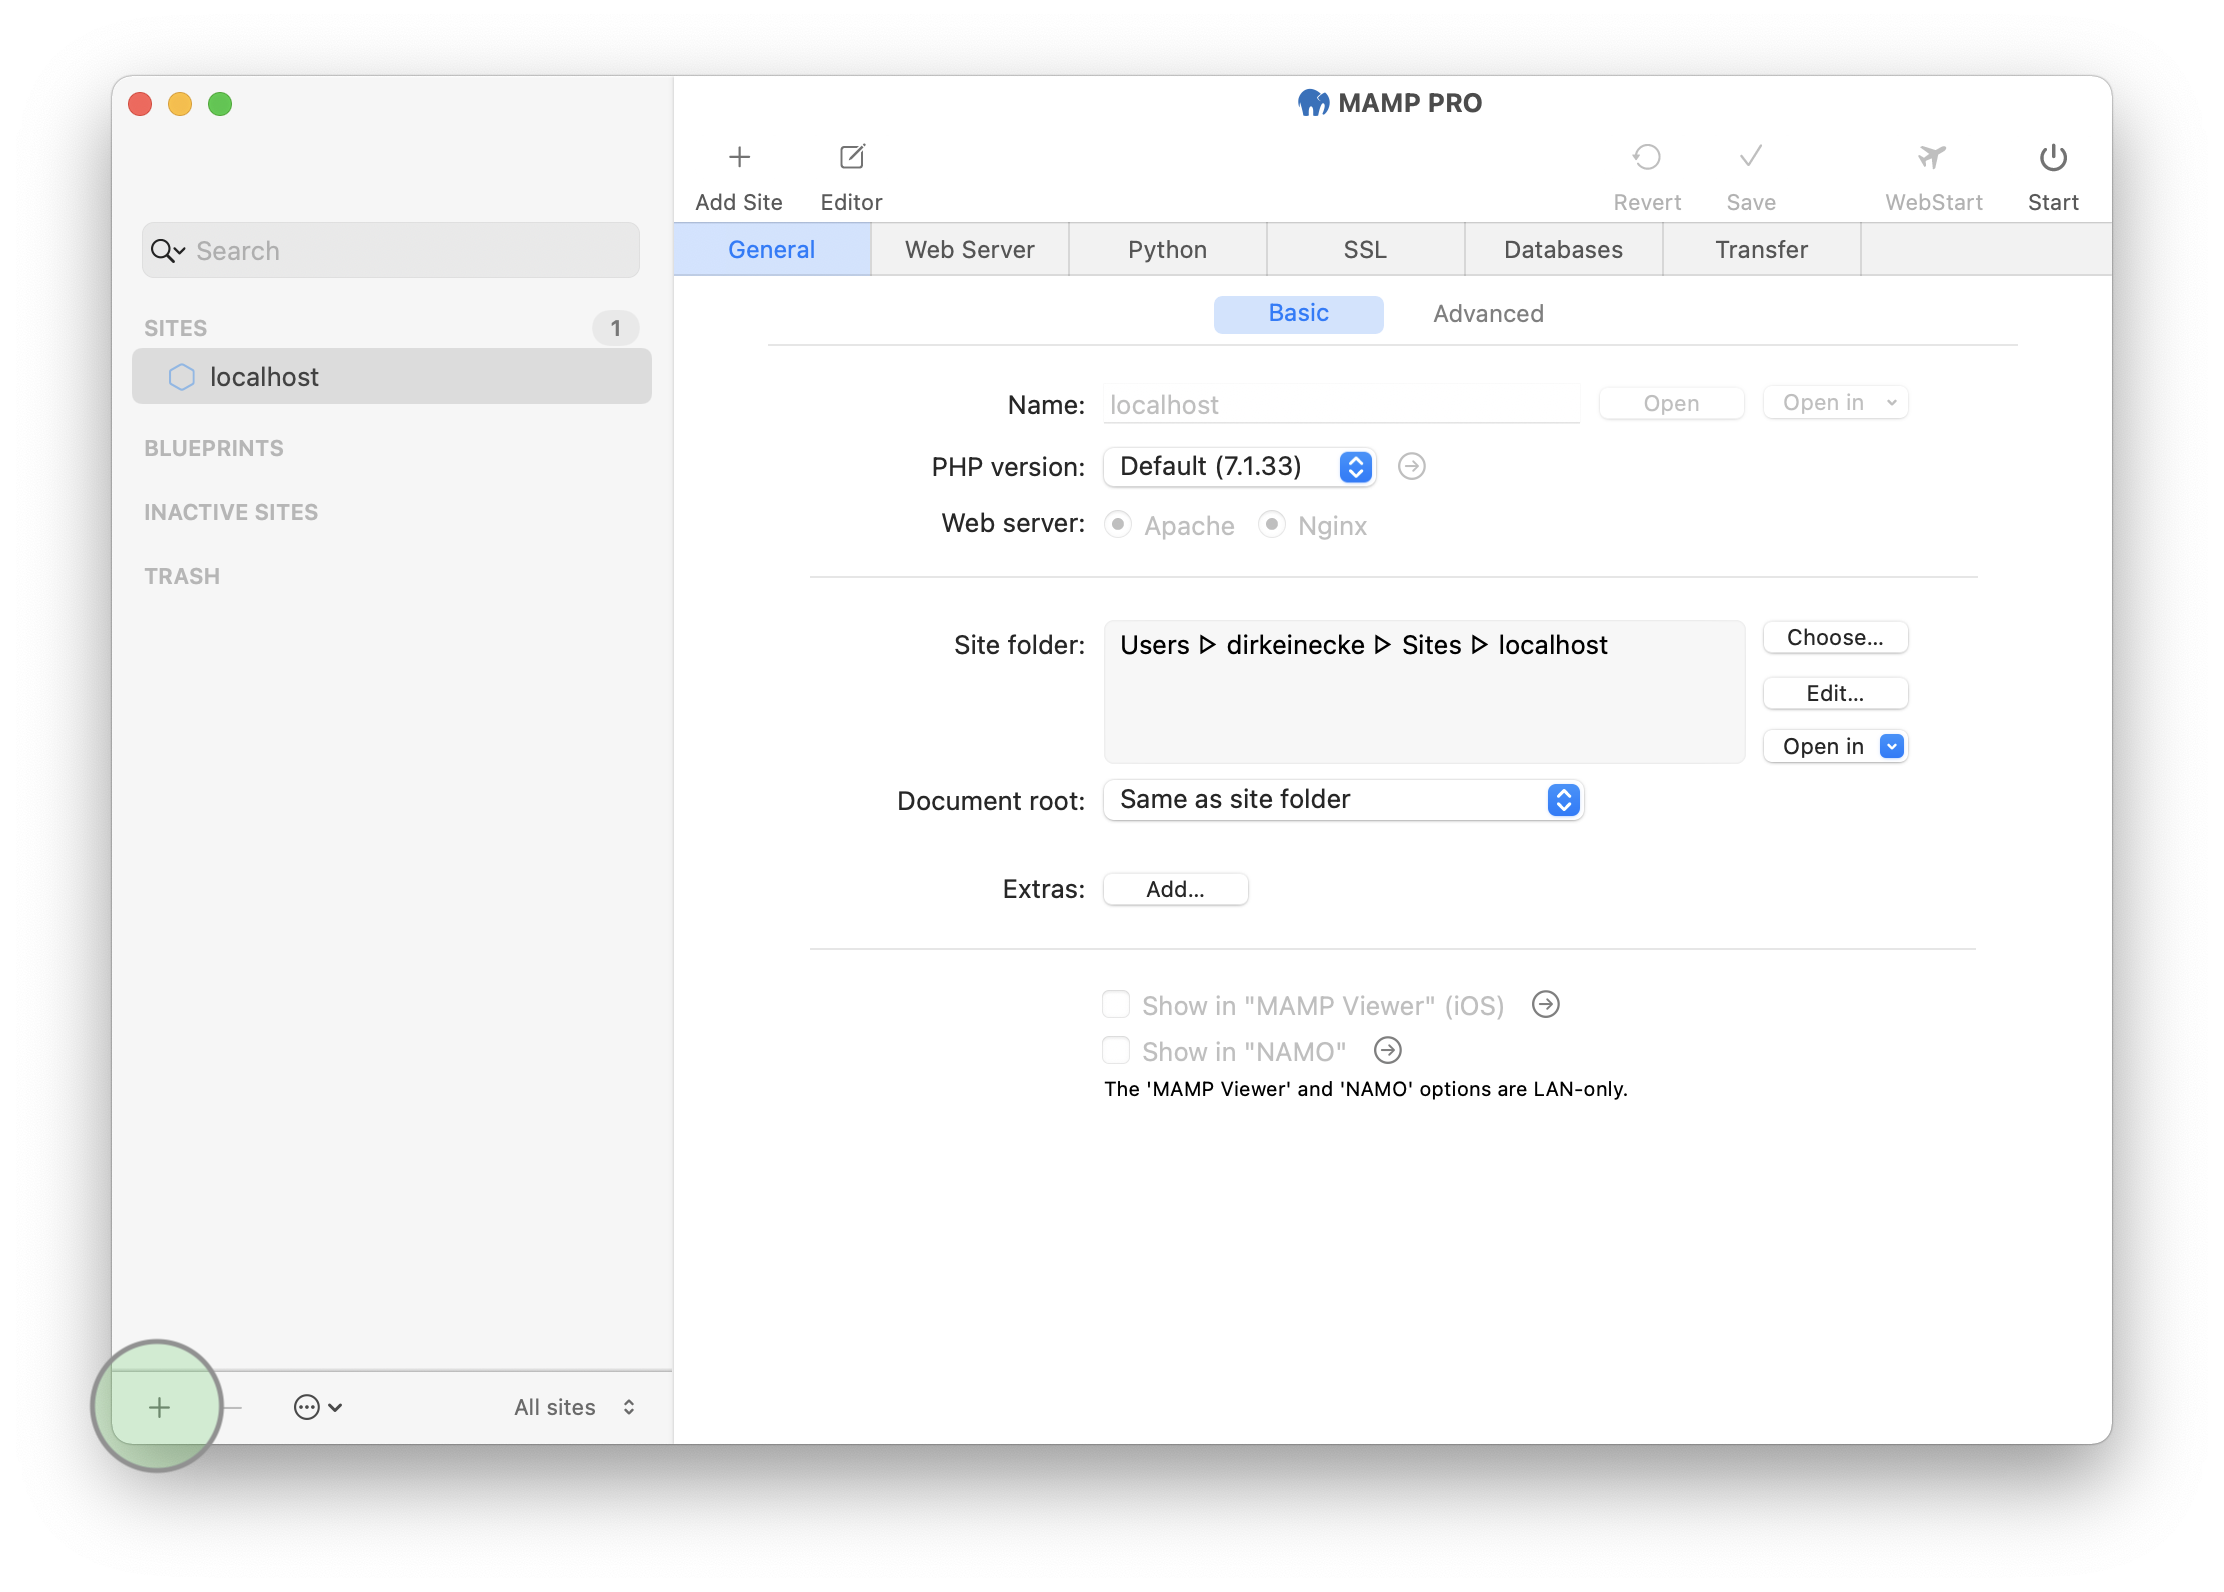
Task: Click the TRASH sidebar section
Action: point(182,576)
